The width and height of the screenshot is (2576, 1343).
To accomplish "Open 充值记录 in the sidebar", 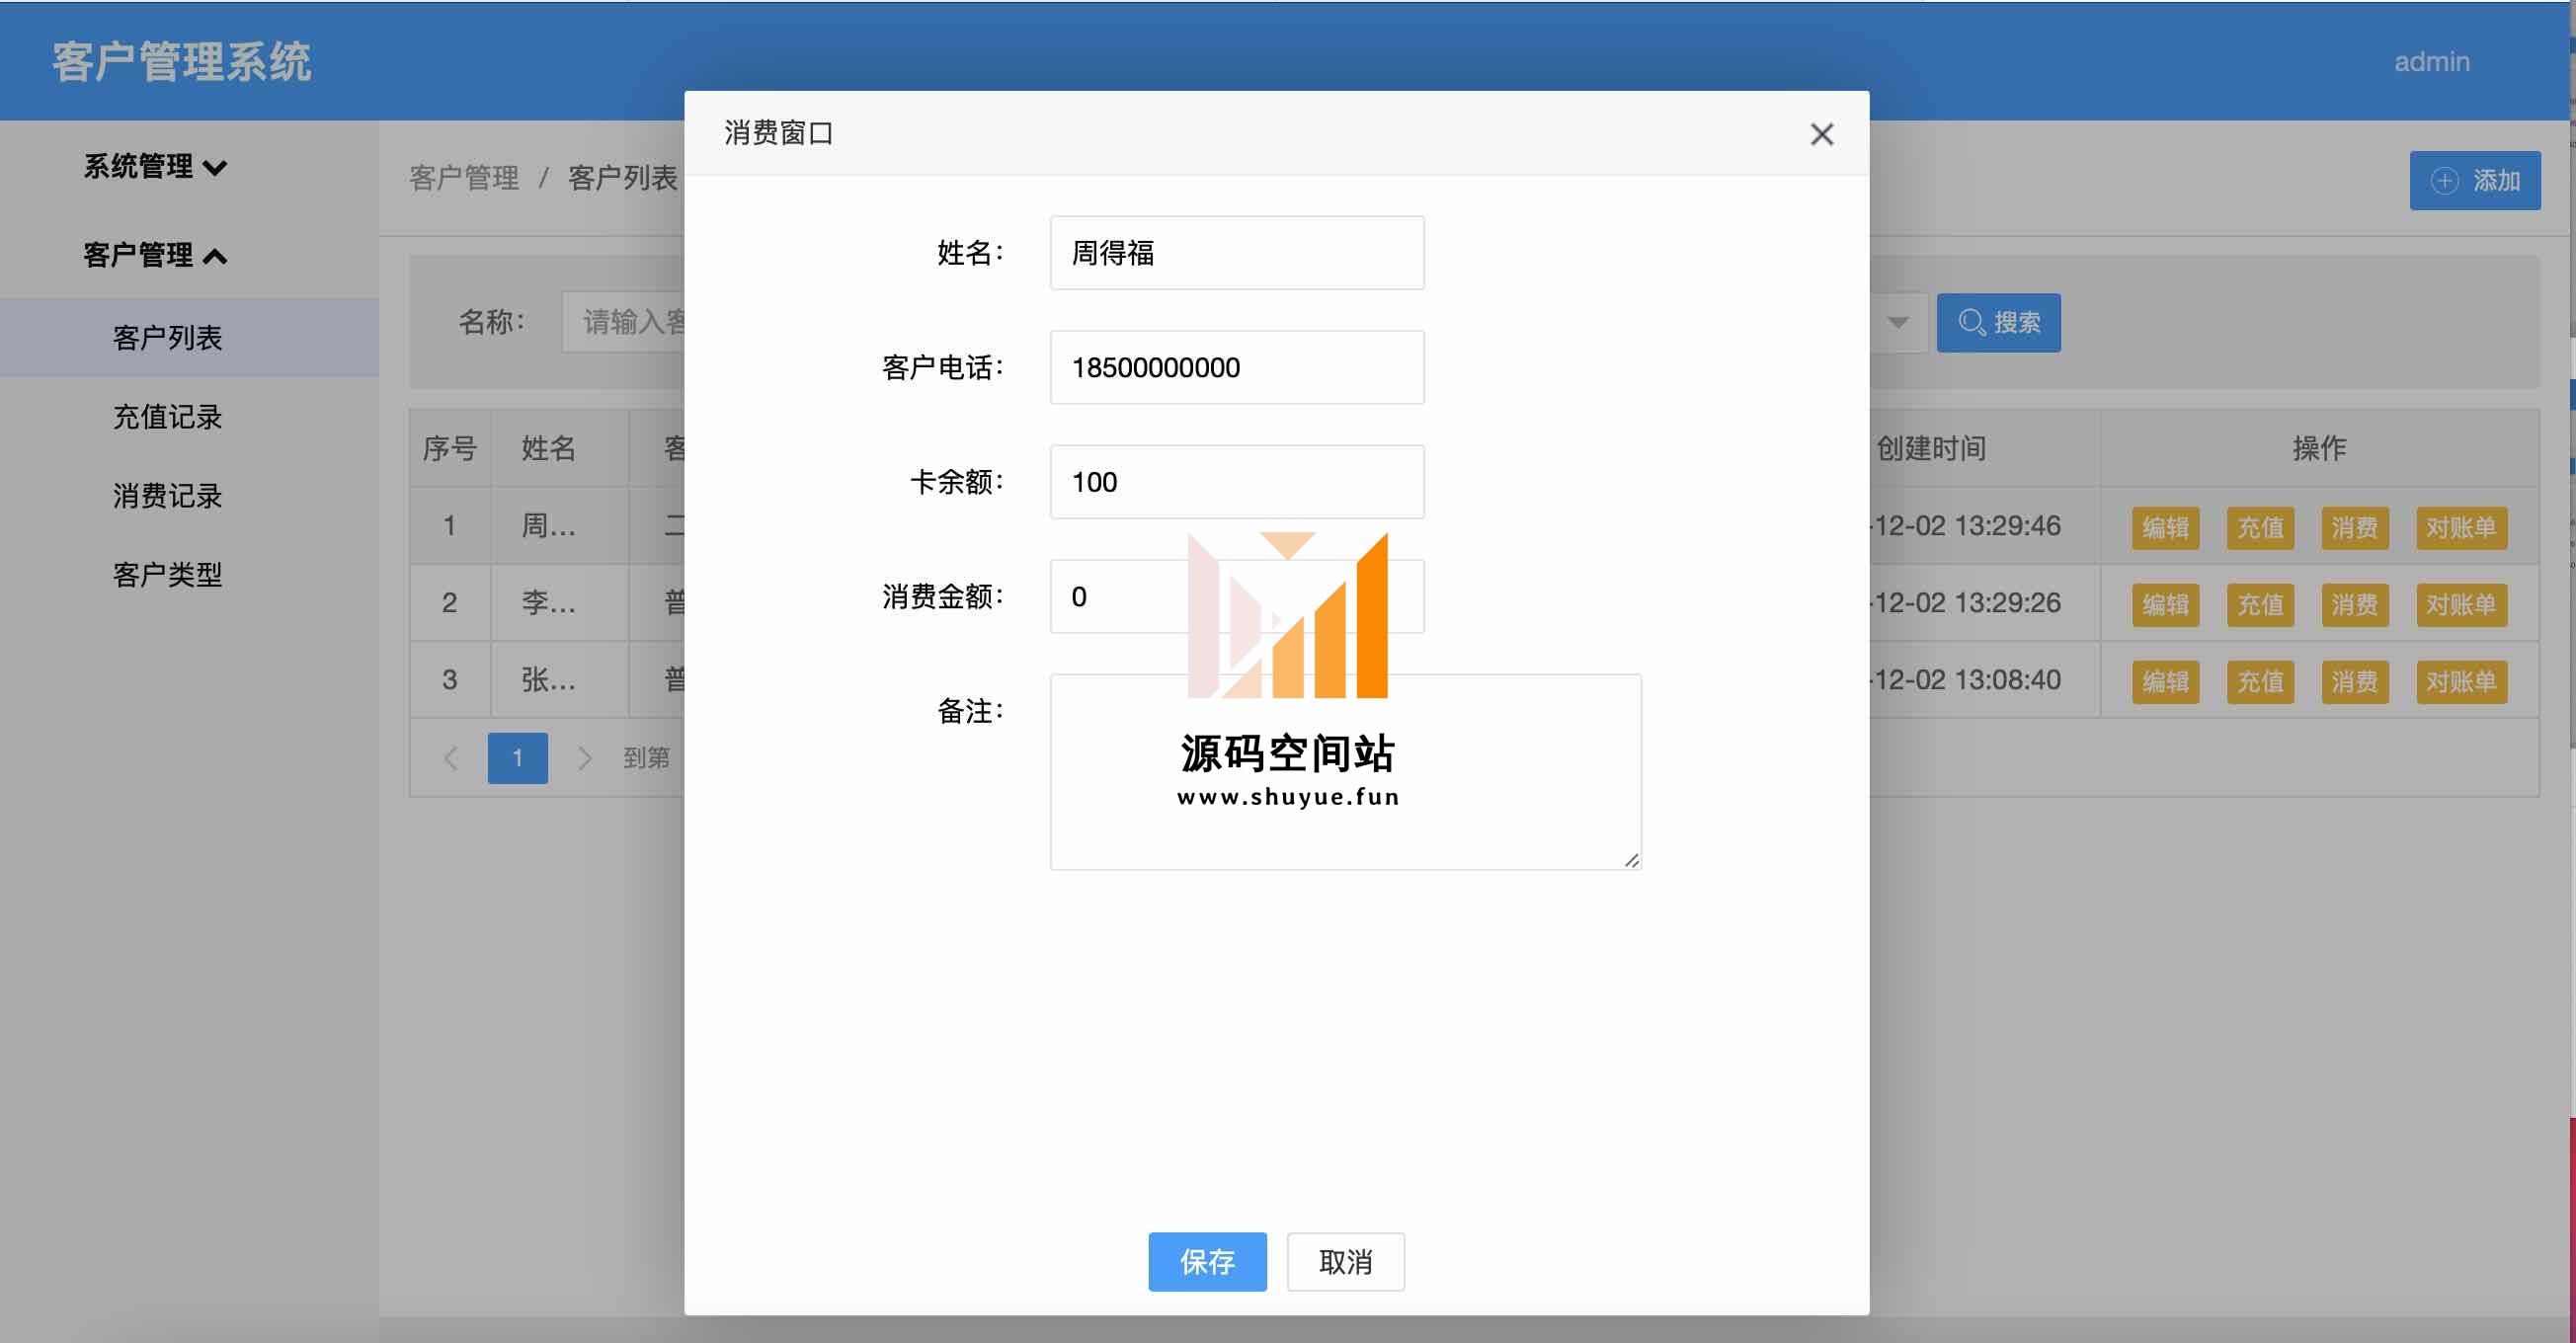I will pos(167,417).
